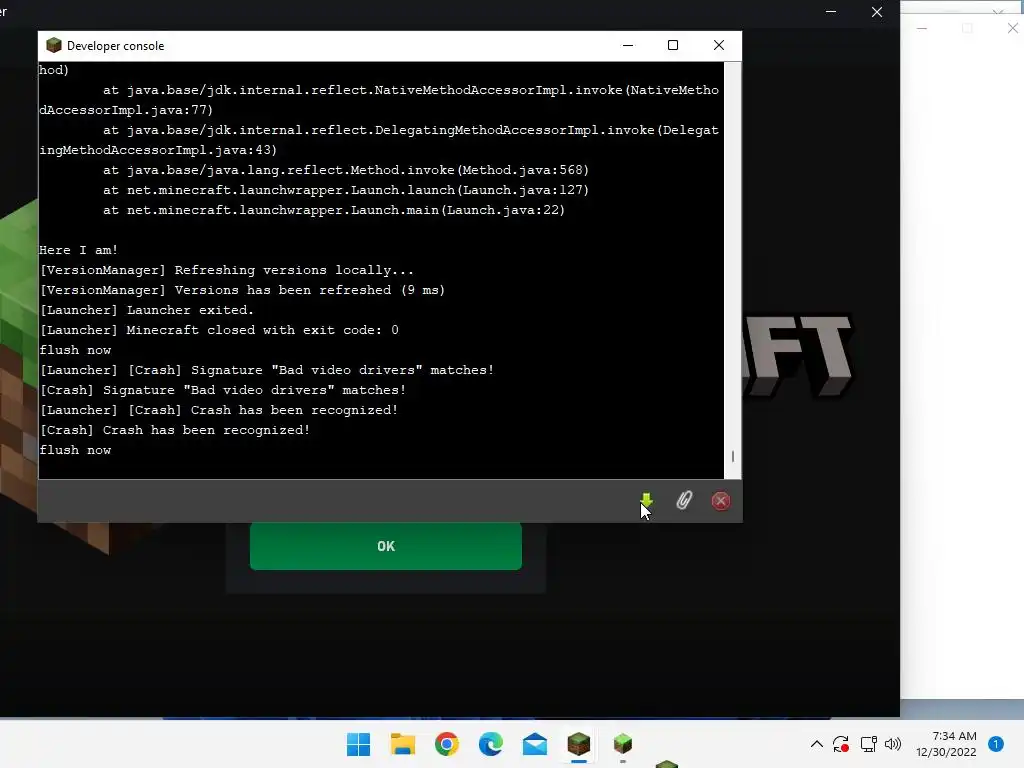The height and width of the screenshot is (768, 1024).
Task: Minimize the launcher window behind the console
Action: (831, 12)
